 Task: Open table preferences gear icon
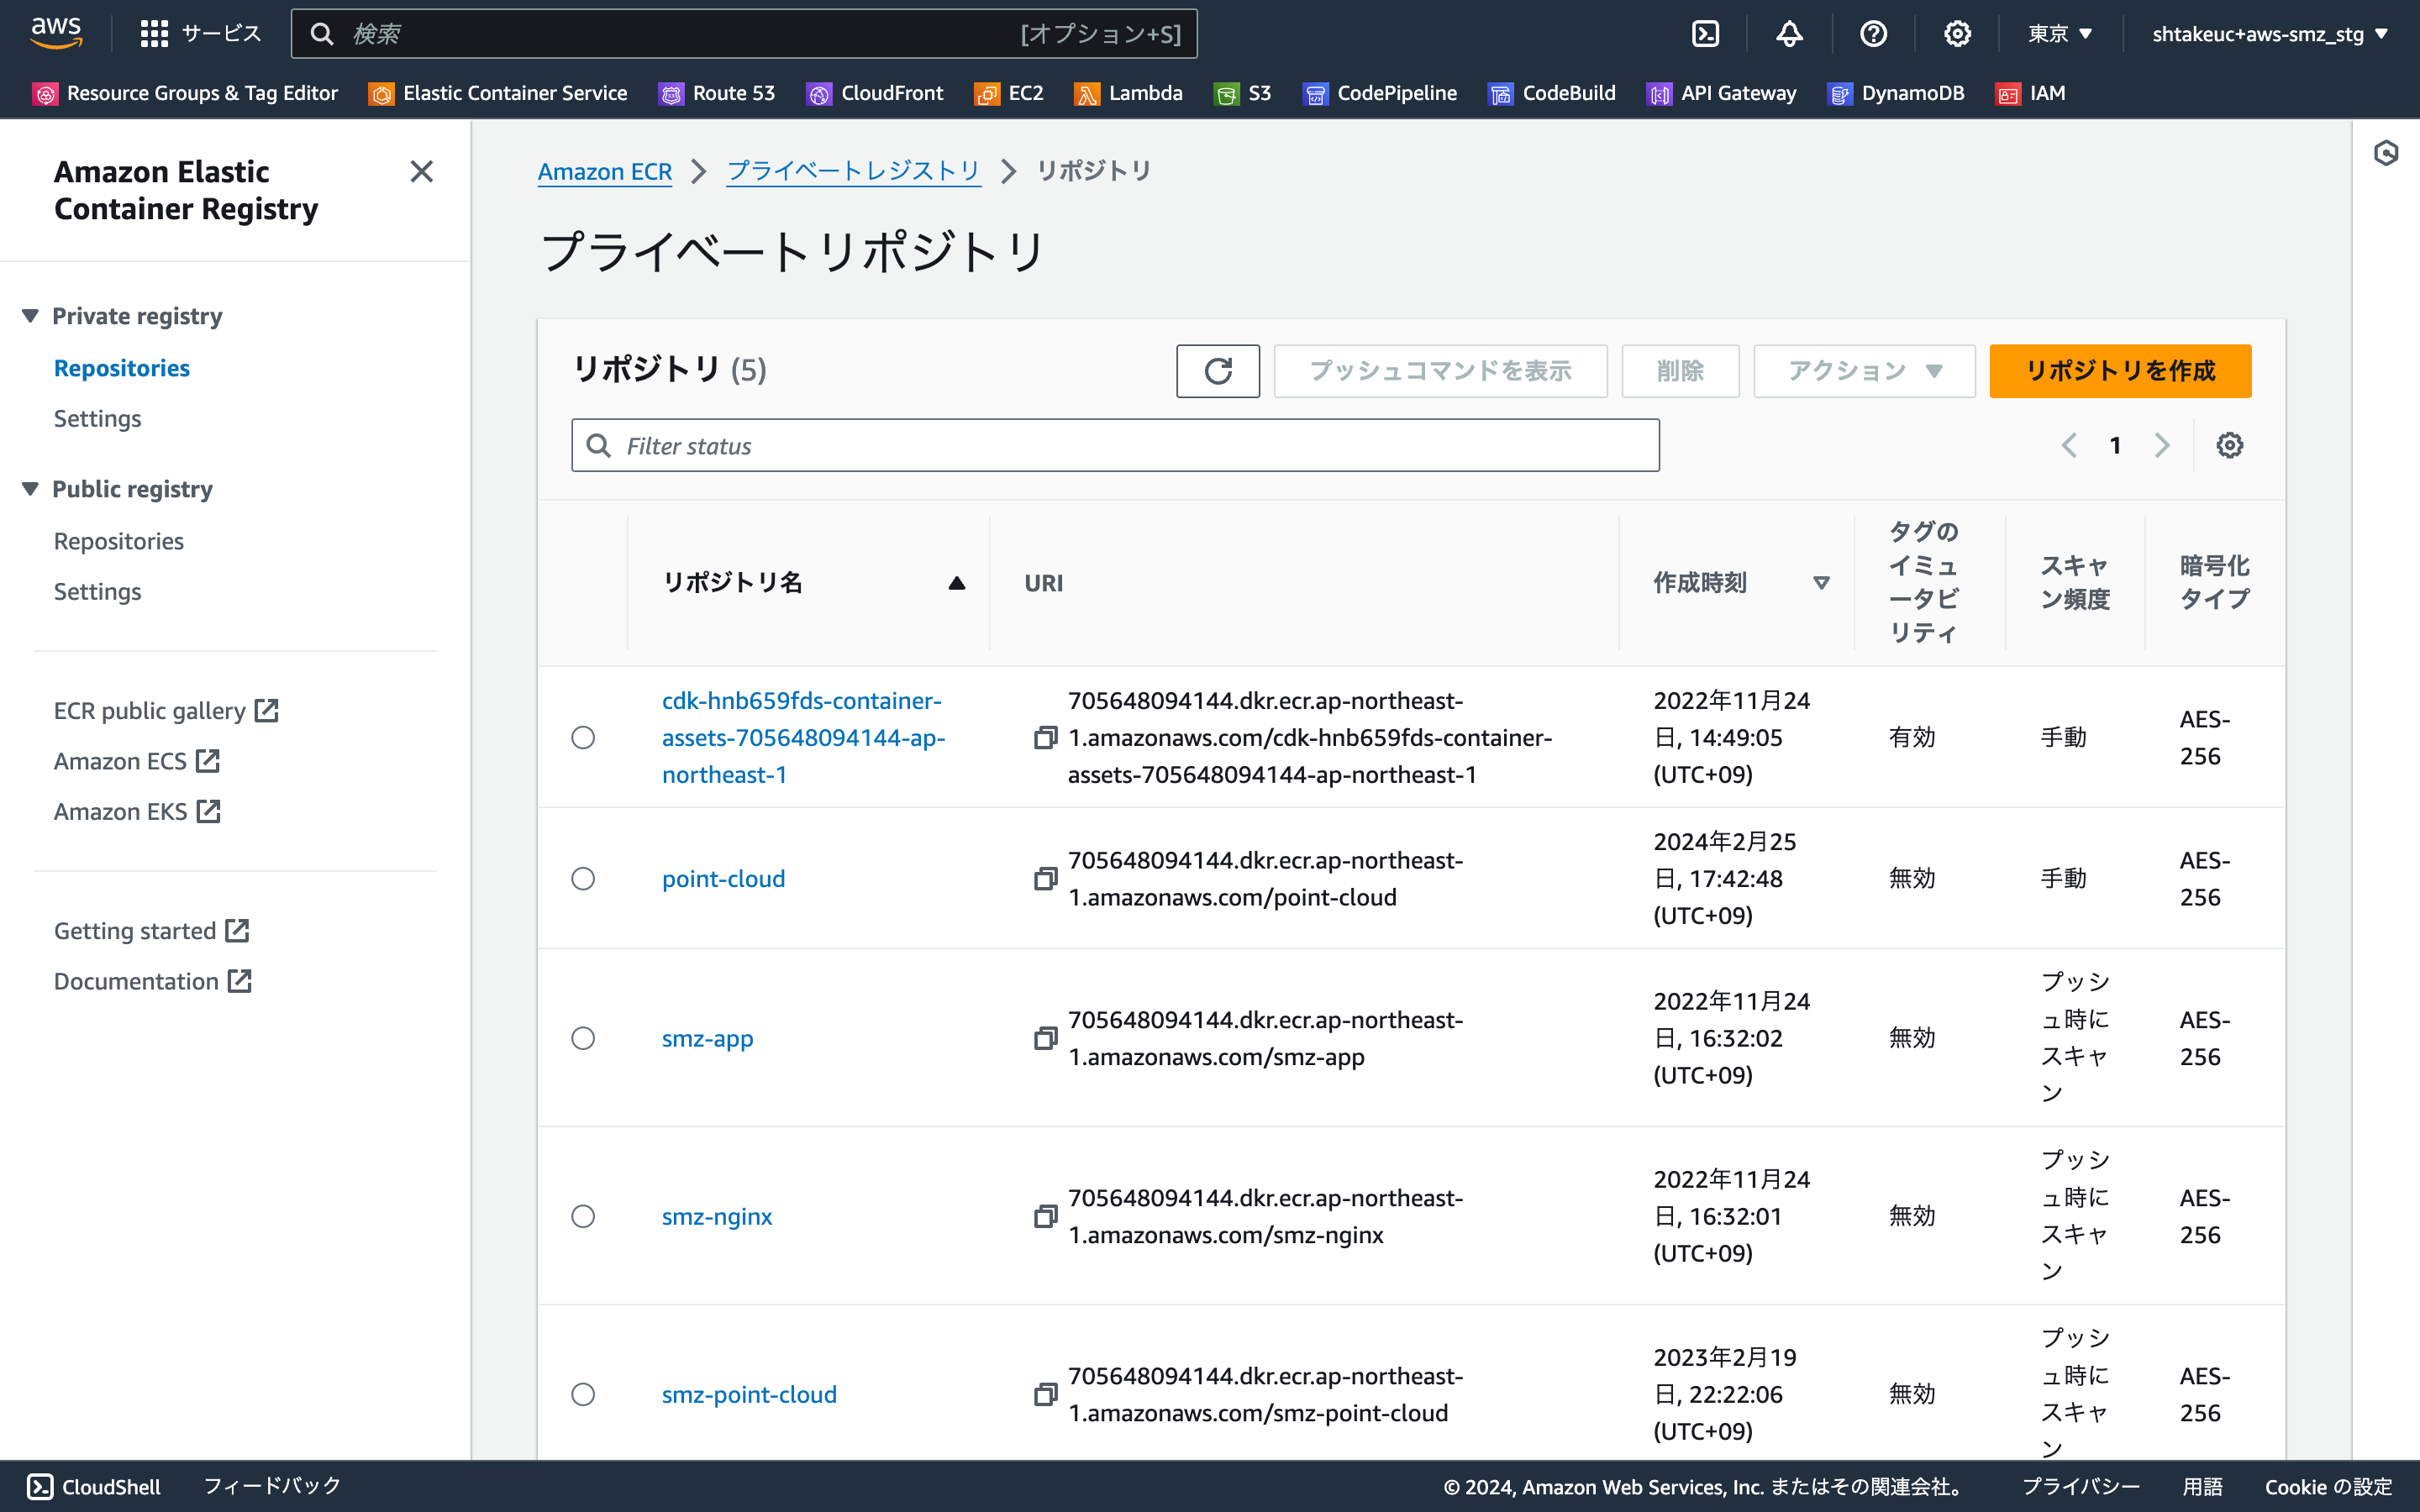(2229, 445)
